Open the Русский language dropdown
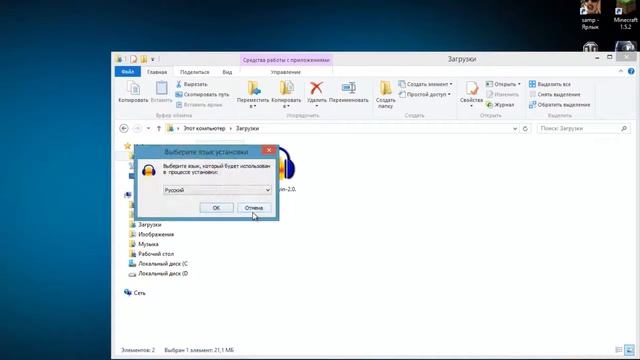The width and height of the screenshot is (640, 360). (x=217, y=190)
